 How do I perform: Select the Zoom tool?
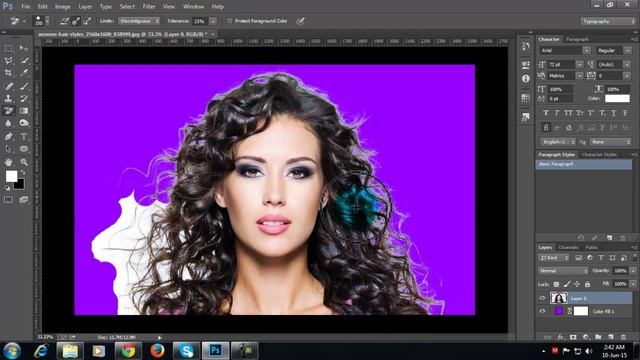click(24, 162)
